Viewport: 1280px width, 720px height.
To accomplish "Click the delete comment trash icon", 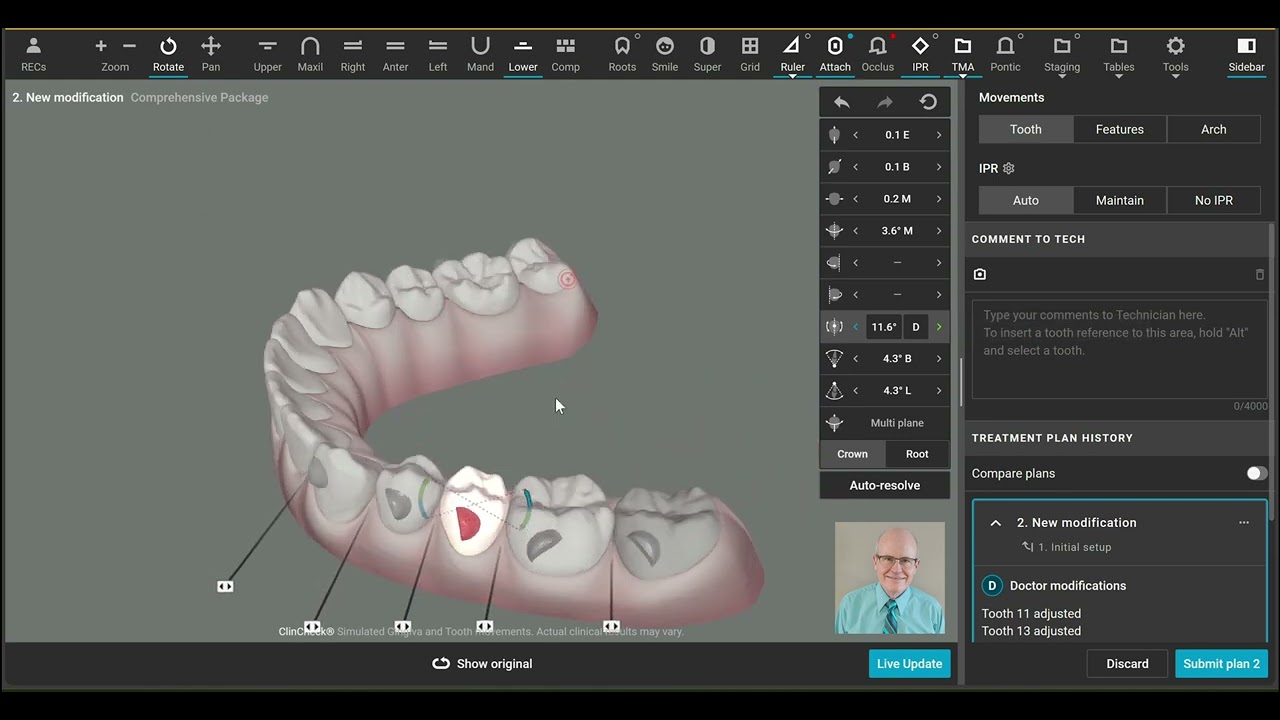I will pyautogui.click(x=1260, y=274).
